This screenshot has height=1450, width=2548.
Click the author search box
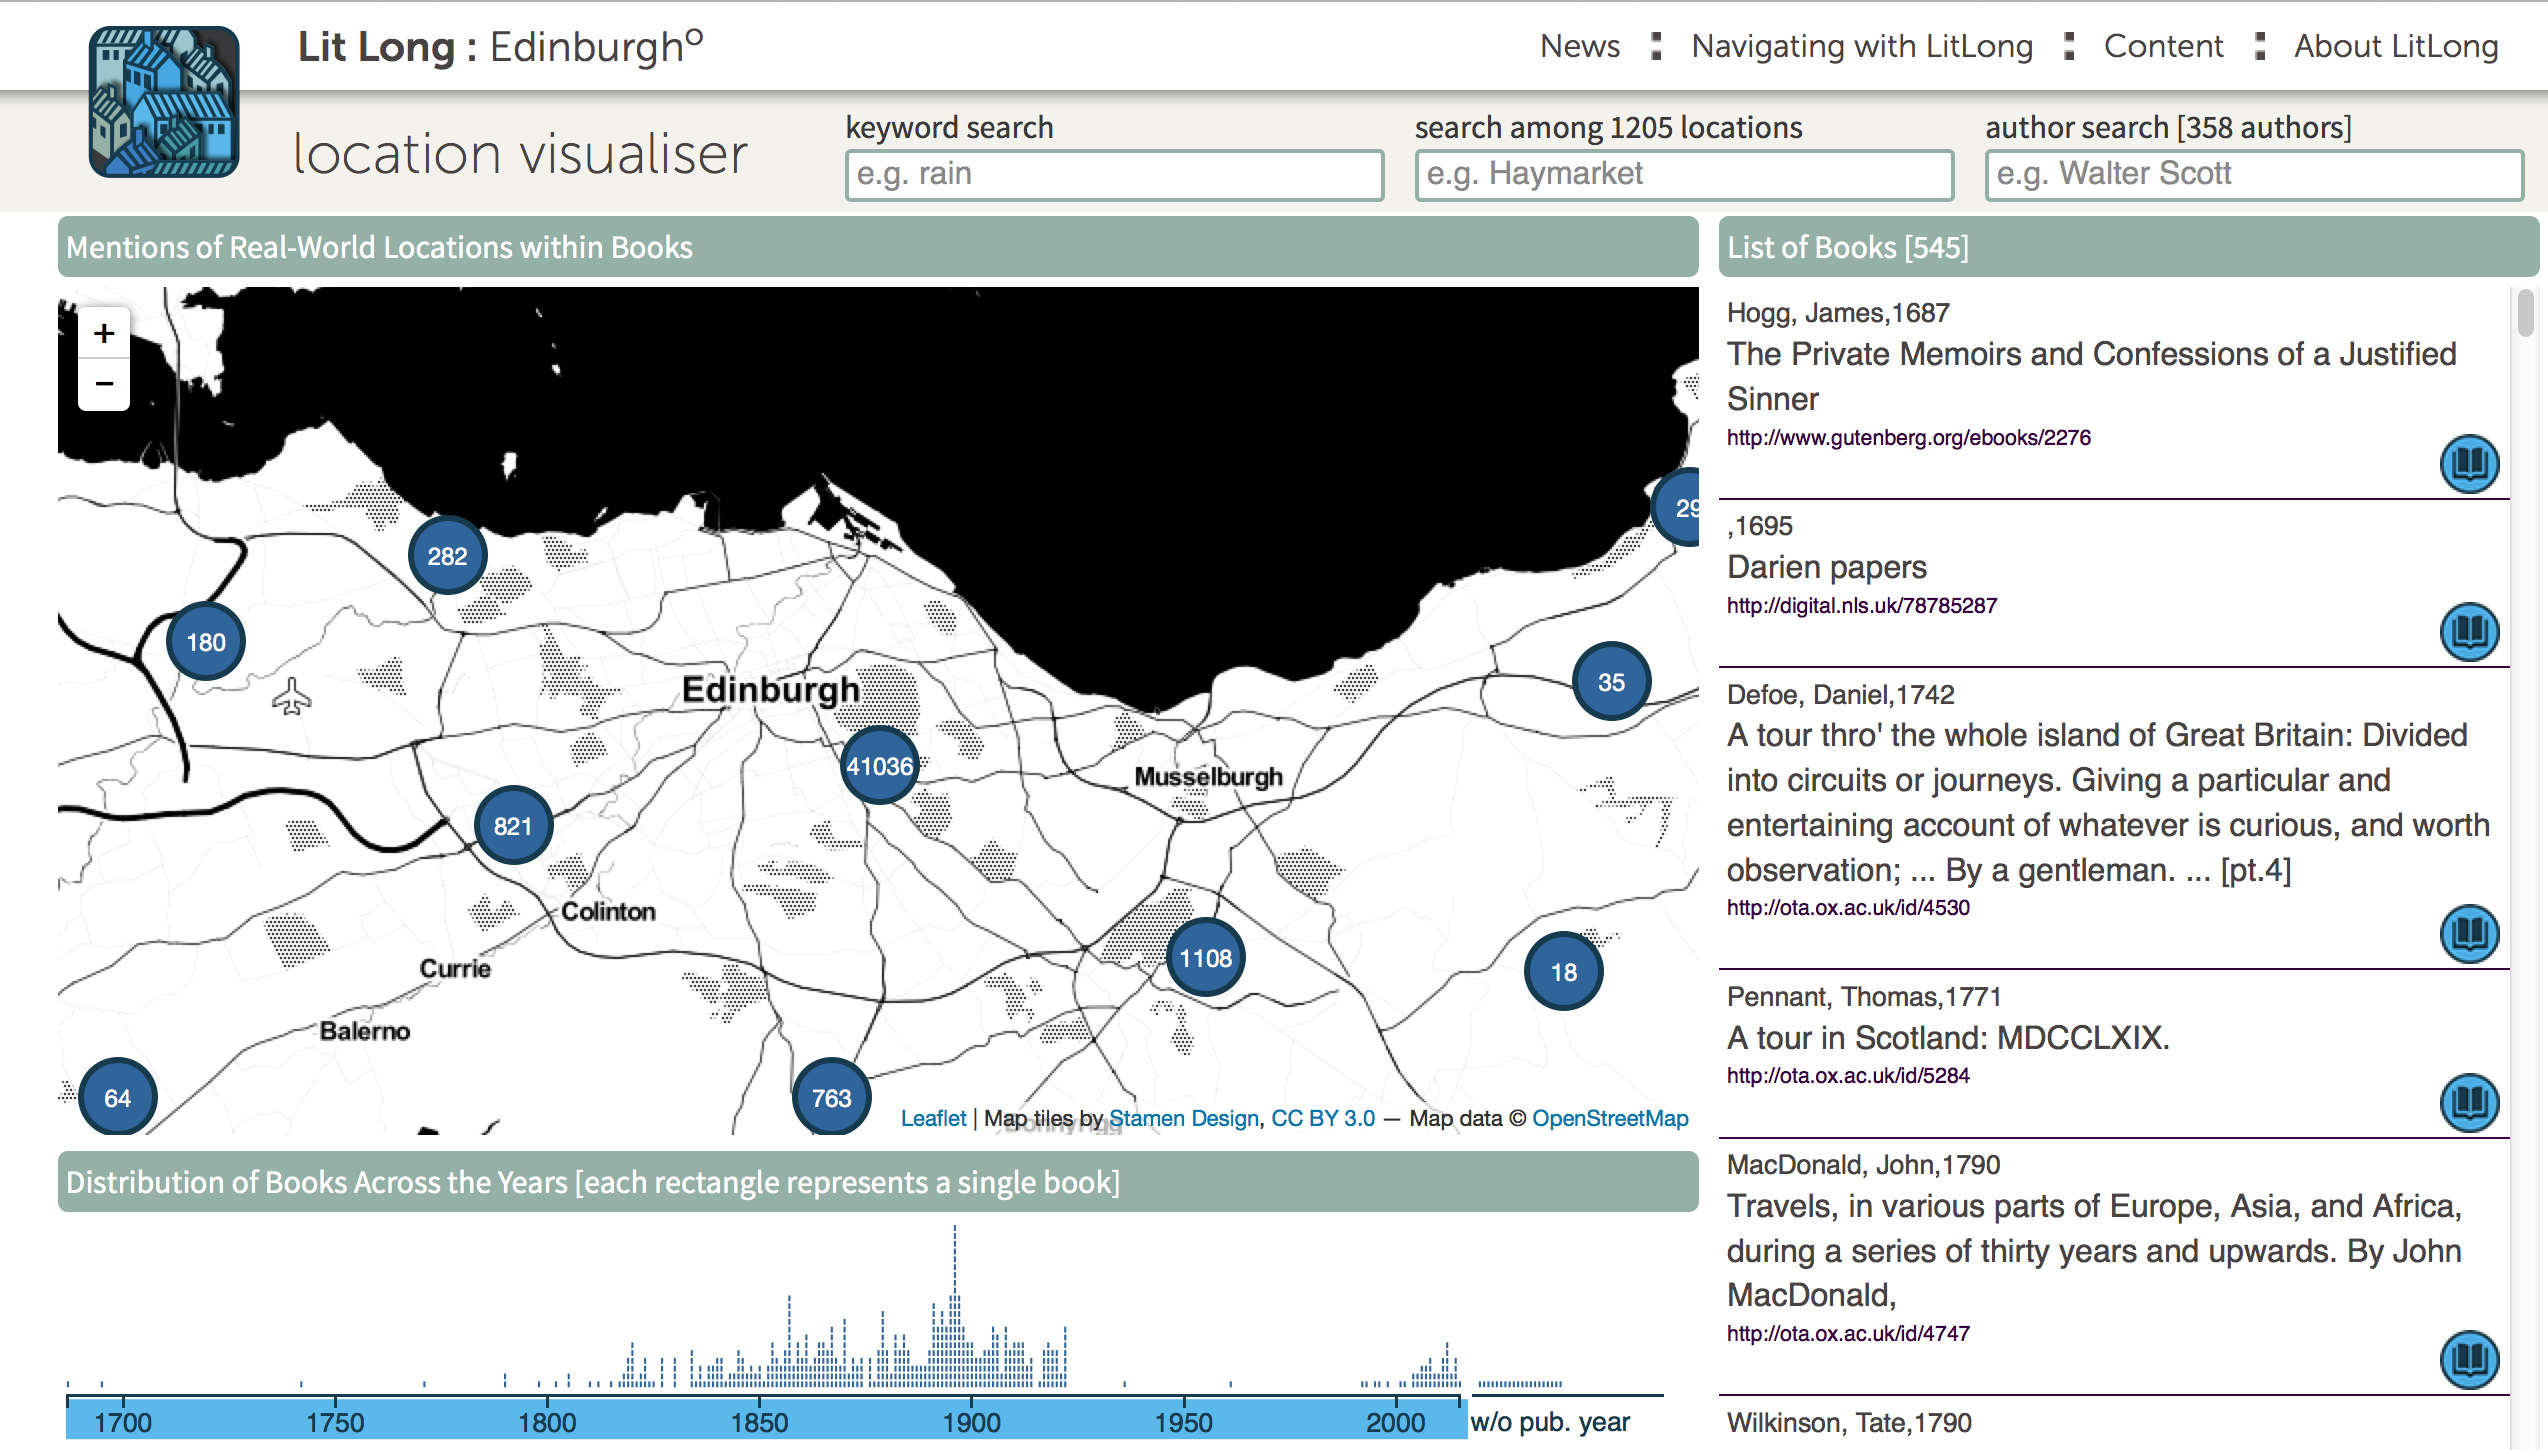click(x=2253, y=175)
